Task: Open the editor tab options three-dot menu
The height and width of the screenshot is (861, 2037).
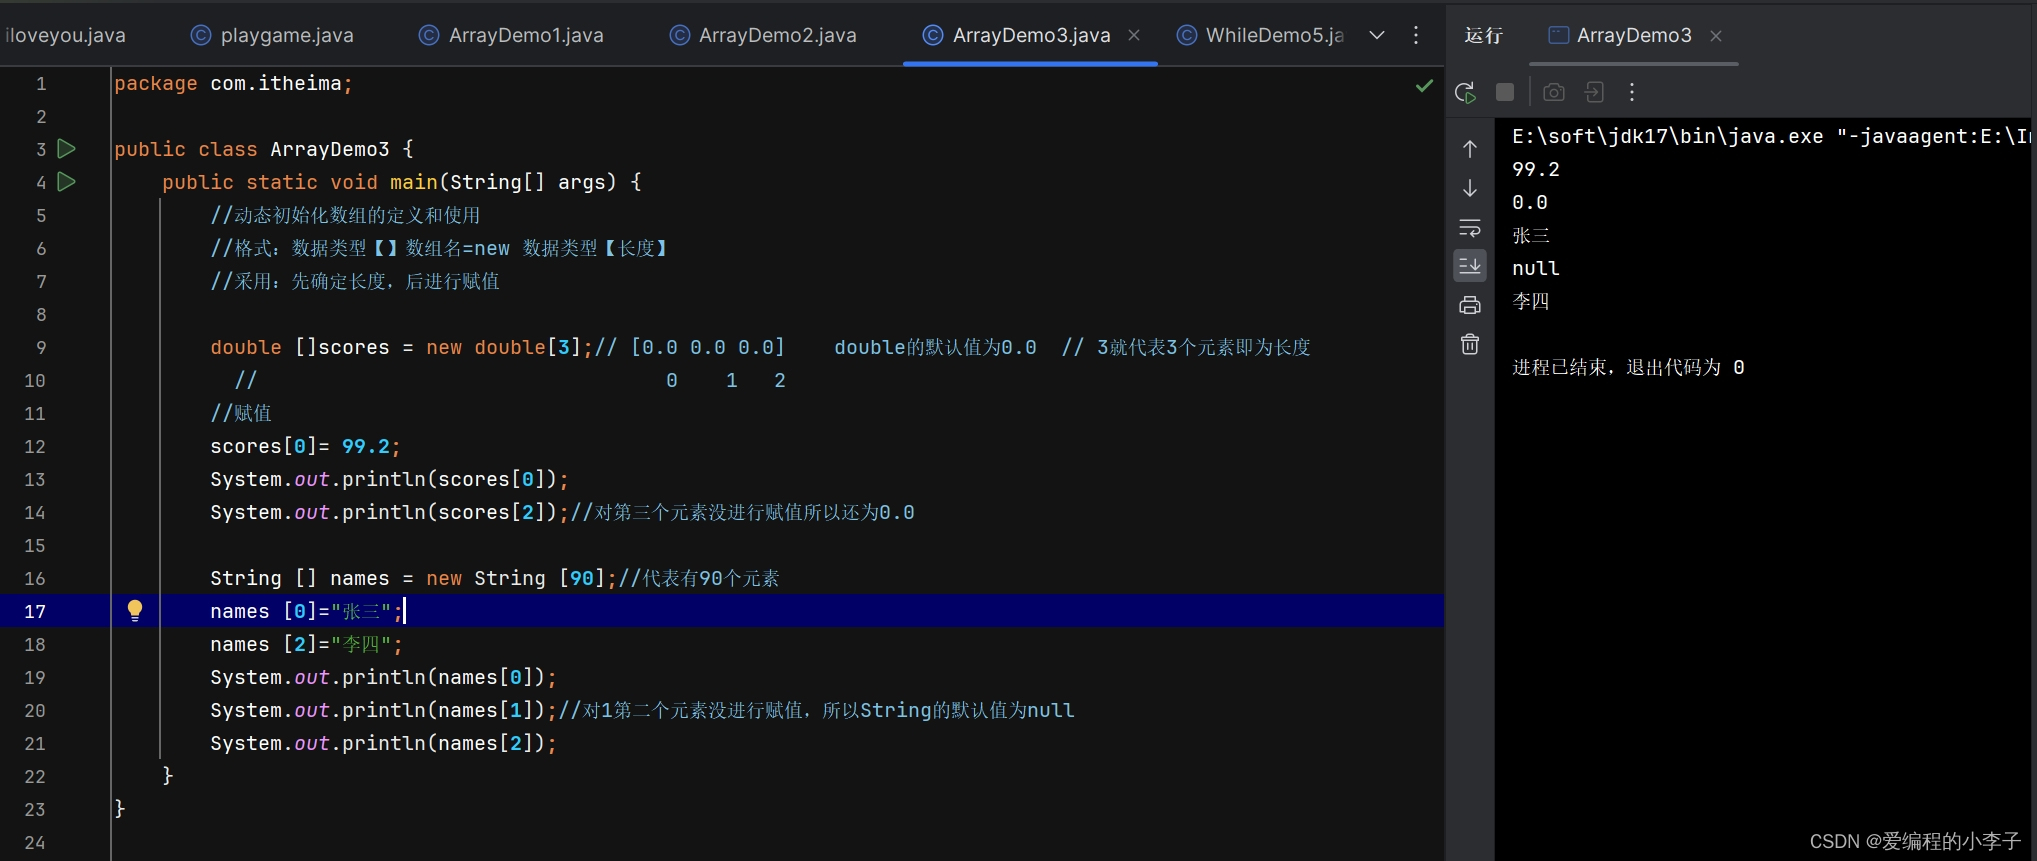Action: click(1416, 35)
